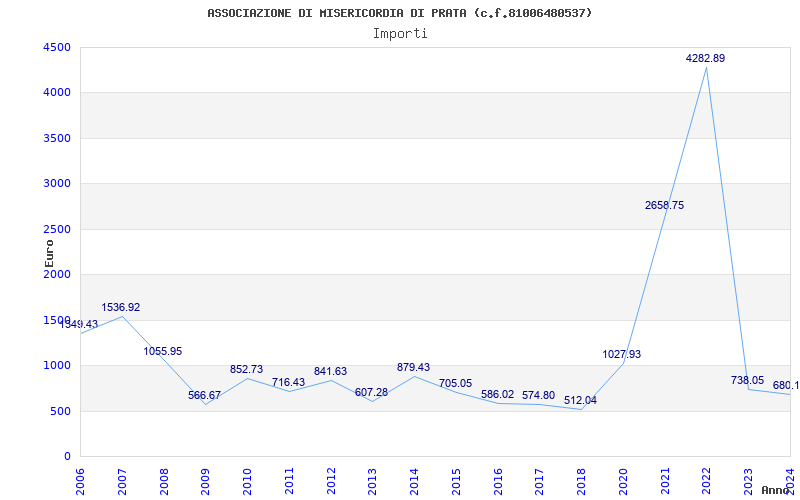Click the 2022 x-axis year label
This screenshot has width=800, height=500.
[707, 482]
